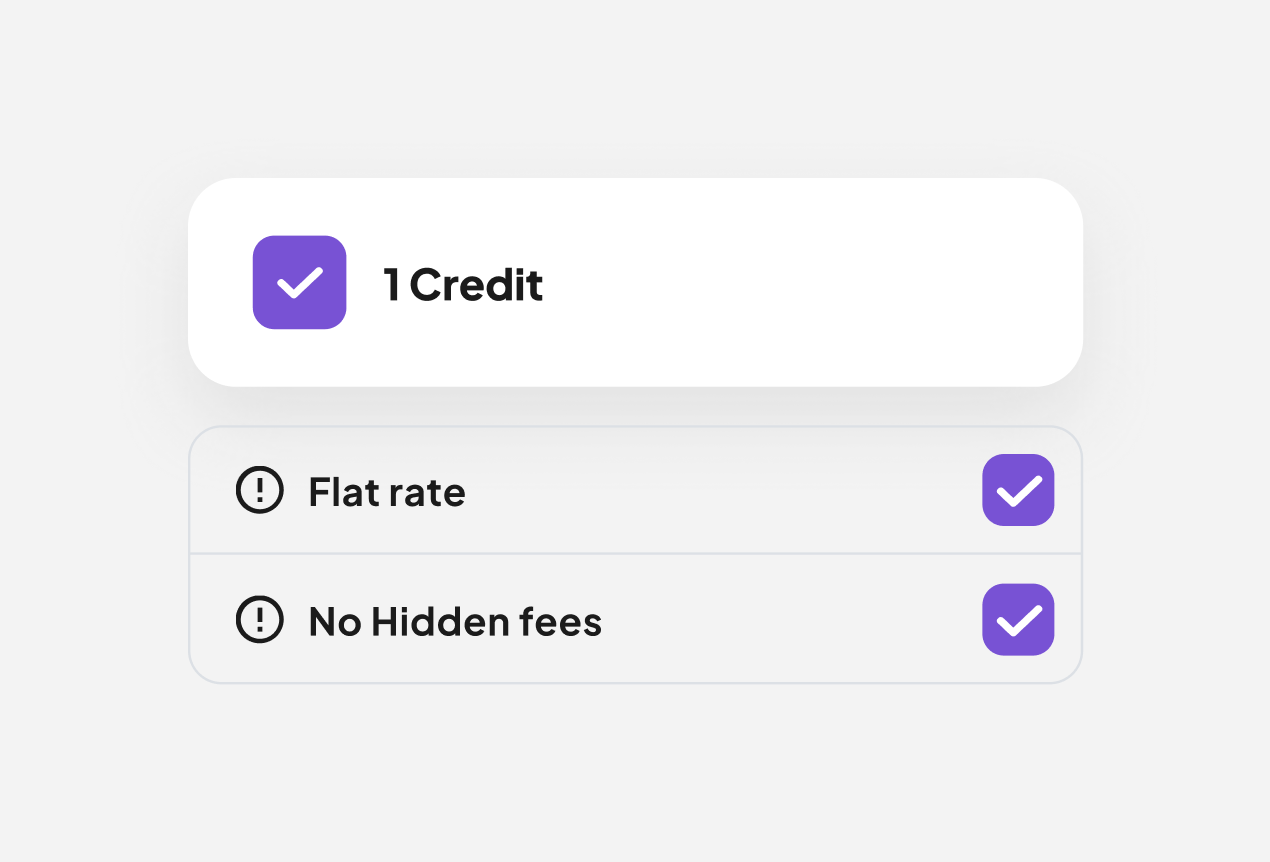This screenshot has width=1270, height=862.
Task: Click the exclamation info icon beside Flat rate
Action: point(259,490)
